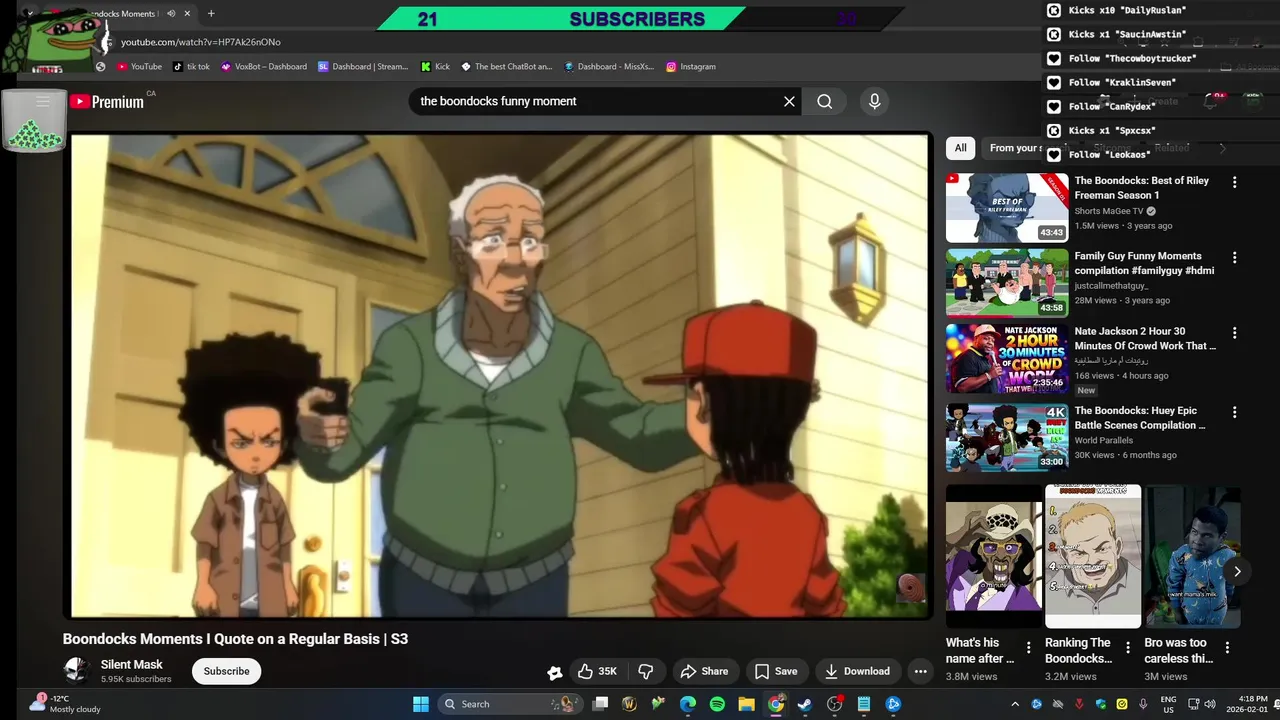Screen dimensions: 1280x720
Task: Click the YouTube search text field
Action: [595, 101]
